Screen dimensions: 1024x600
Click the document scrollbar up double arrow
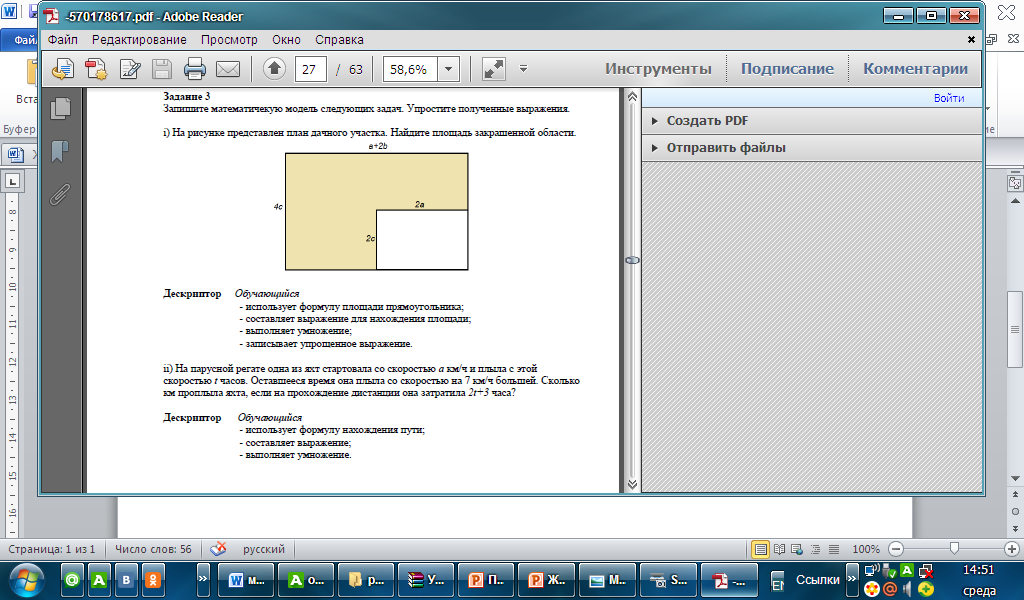tap(632, 97)
